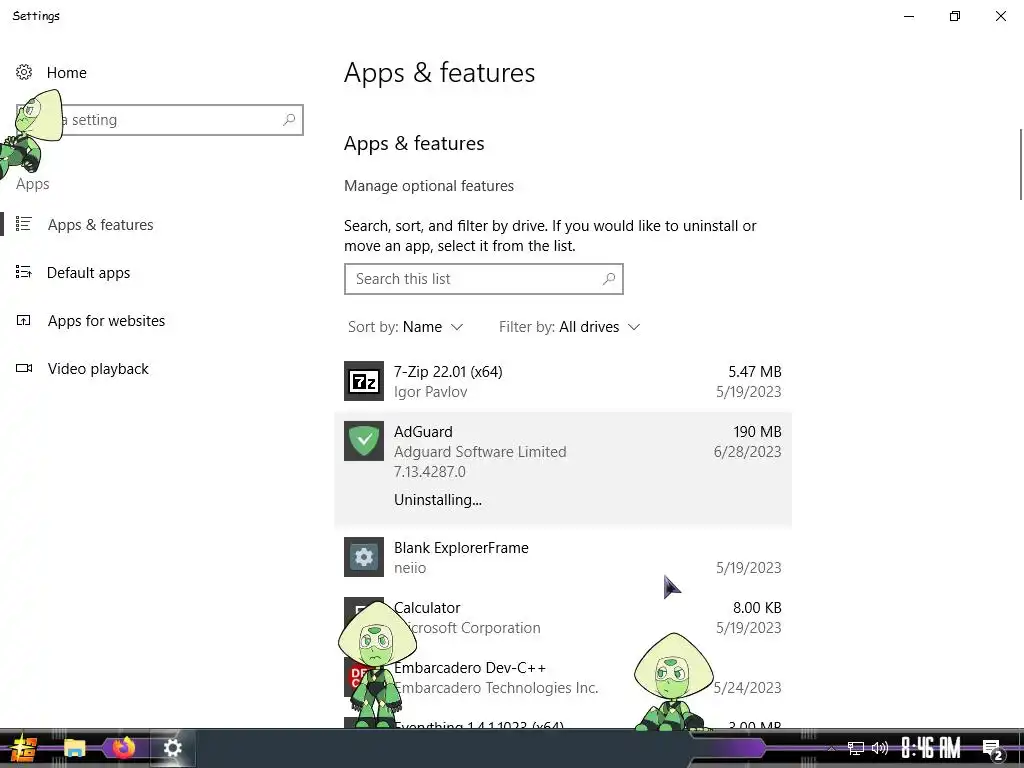Screen dimensions: 1024x768
Task: Click Adguard Software Limited publisher text
Action: click(x=480, y=452)
